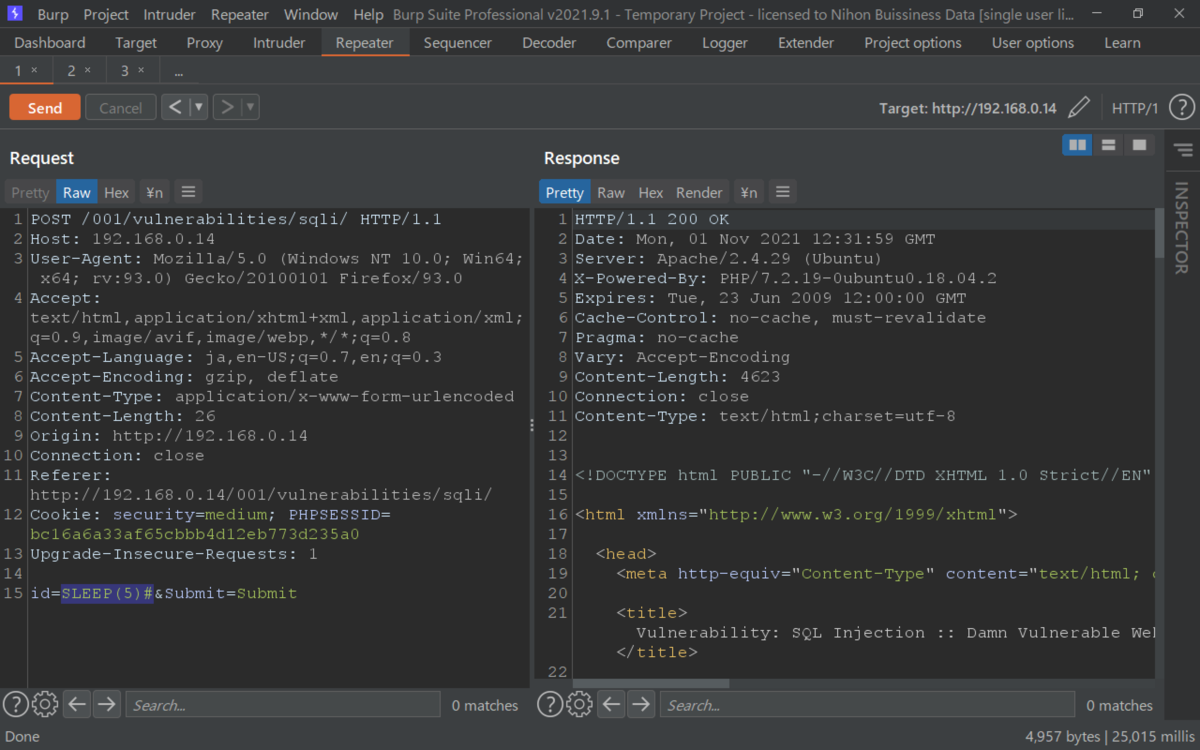Switch request view to Raw

tap(77, 192)
